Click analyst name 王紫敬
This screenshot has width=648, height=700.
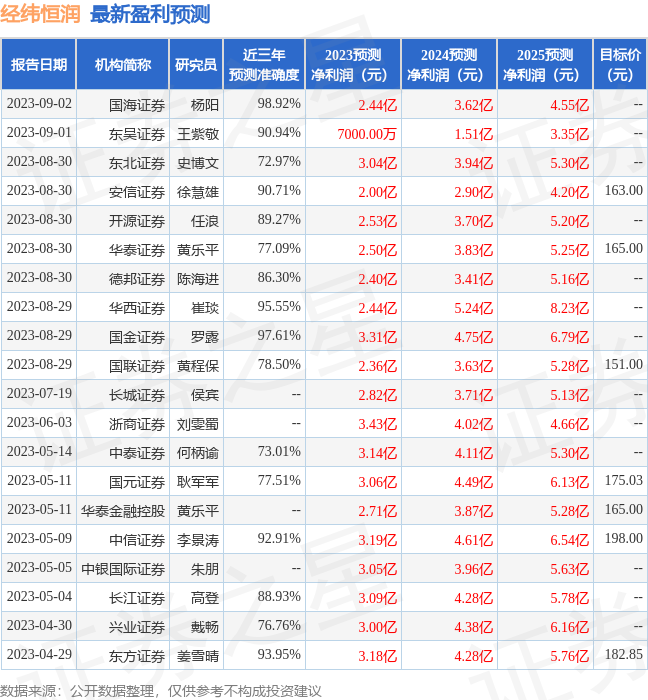[198, 134]
